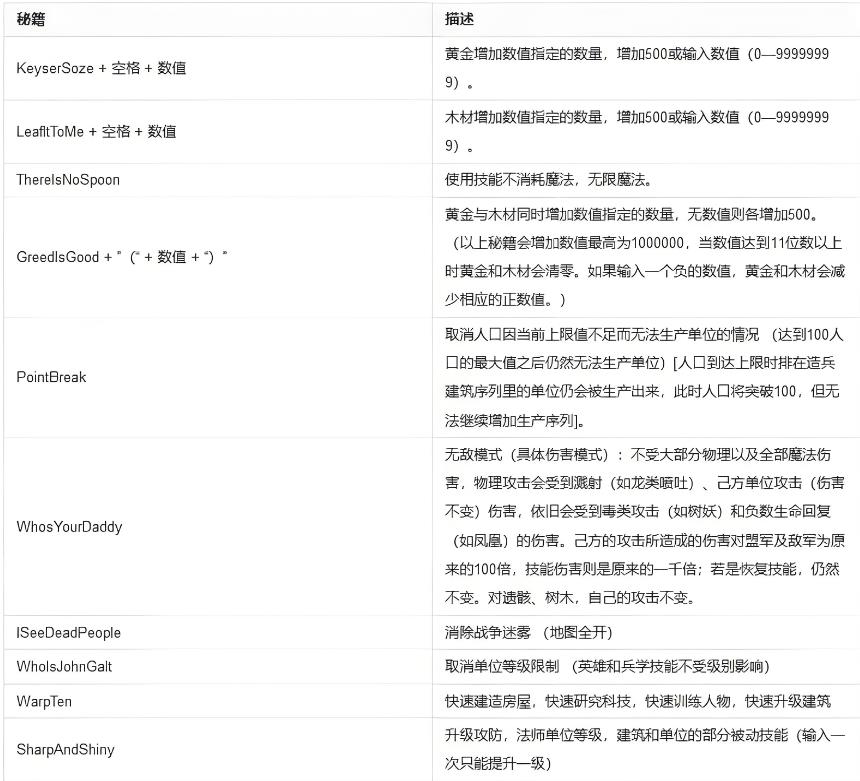The width and height of the screenshot is (860, 781).
Task: Select the 快速建造房屋 description text
Action: (x=637, y=701)
